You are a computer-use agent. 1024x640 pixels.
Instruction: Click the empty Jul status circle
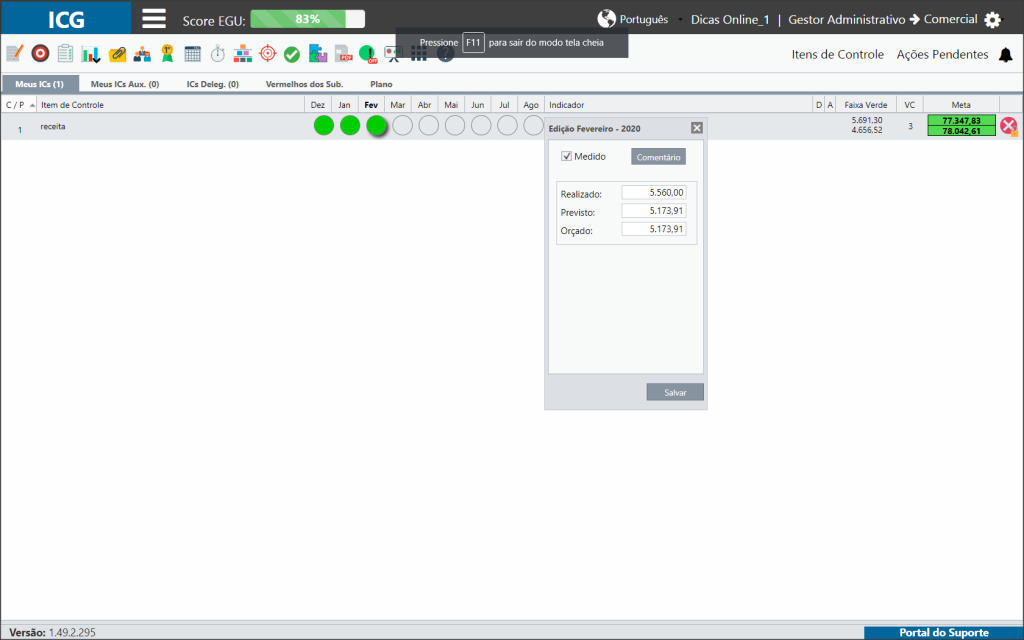[507, 125]
